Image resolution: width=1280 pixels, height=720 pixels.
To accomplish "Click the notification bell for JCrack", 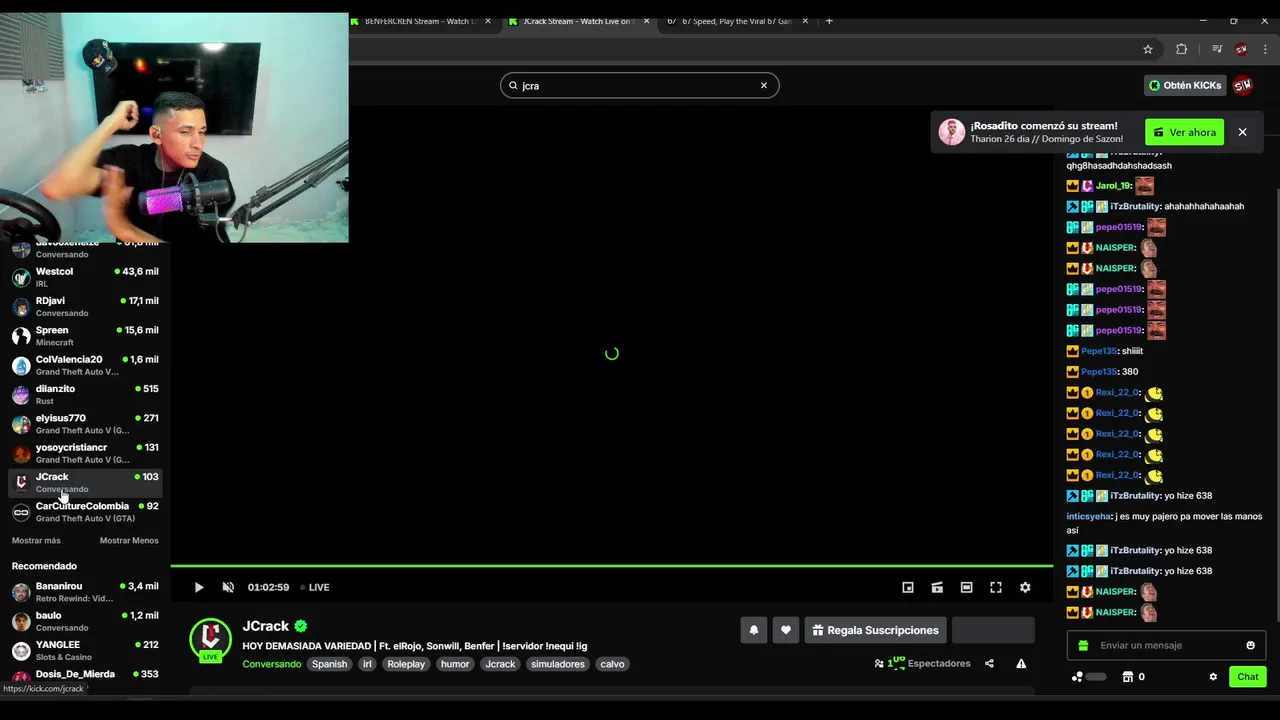I will pyautogui.click(x=754, y=630).
